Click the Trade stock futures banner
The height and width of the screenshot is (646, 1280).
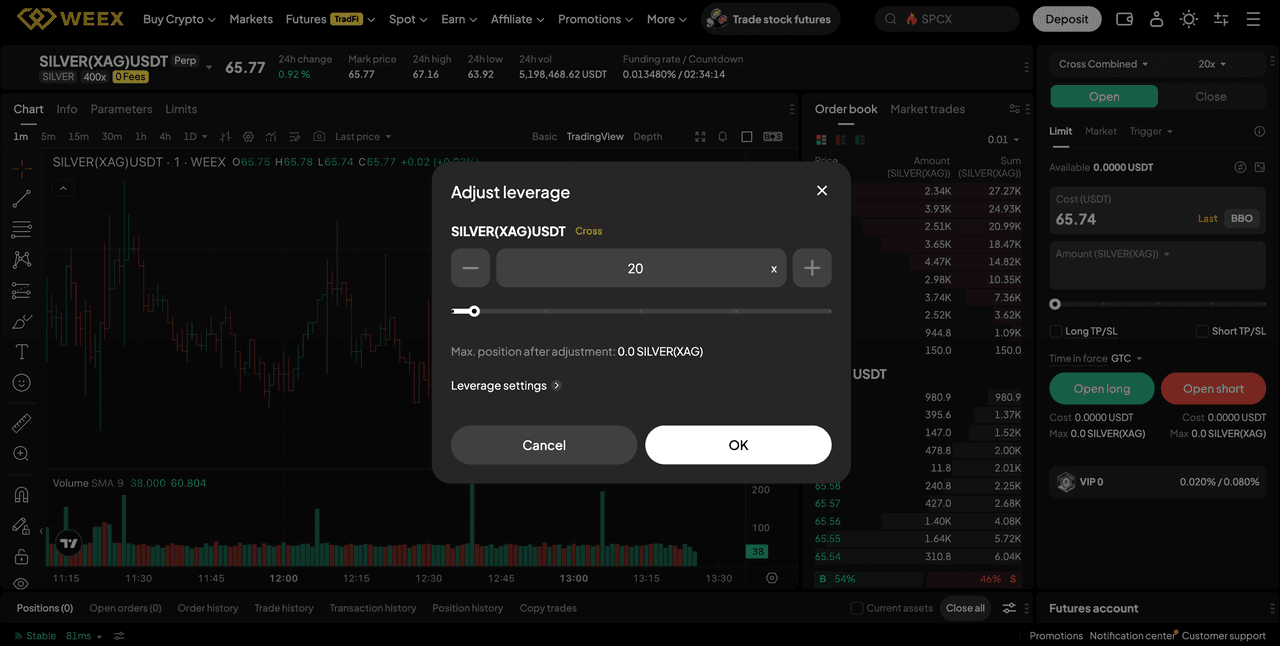point(770,19)
